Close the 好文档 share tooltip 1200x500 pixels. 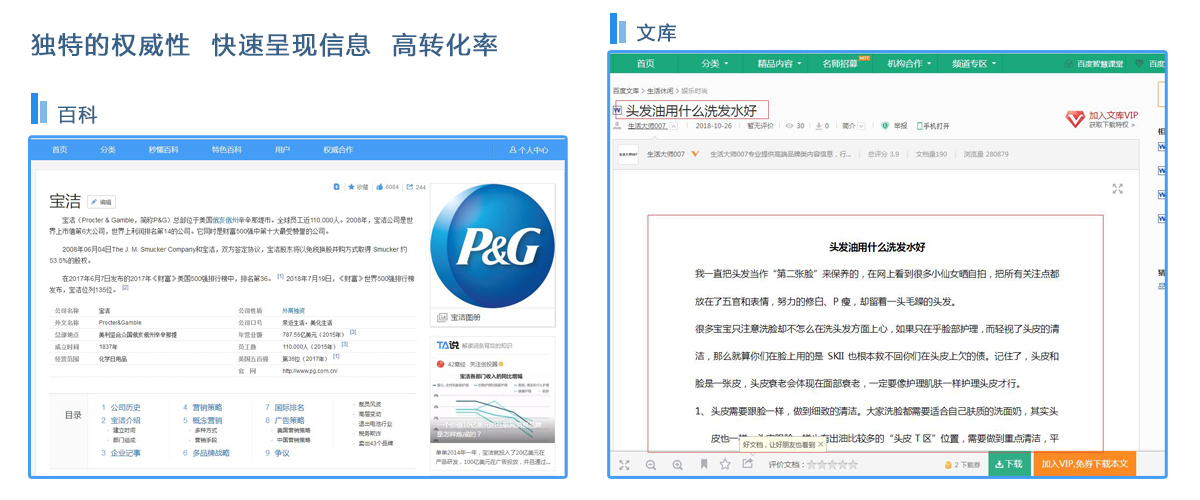pos(821,444)
